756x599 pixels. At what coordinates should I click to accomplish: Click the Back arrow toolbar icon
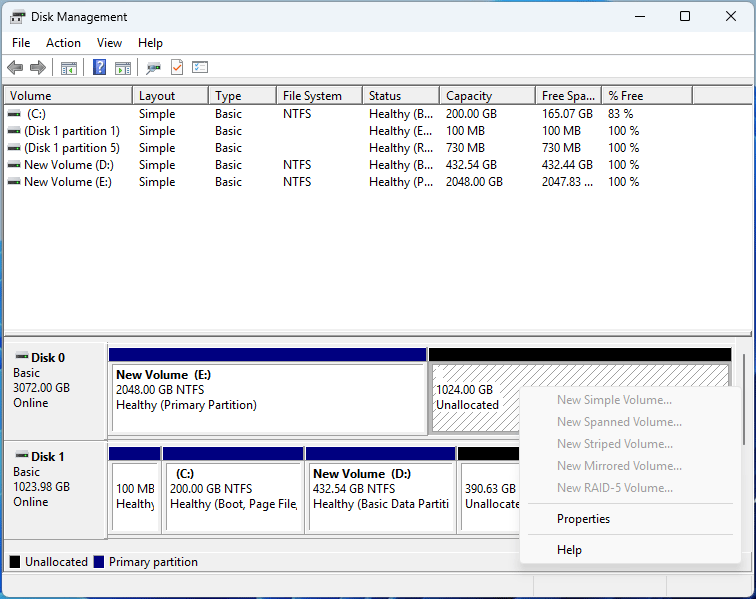[x=15, y=68]
